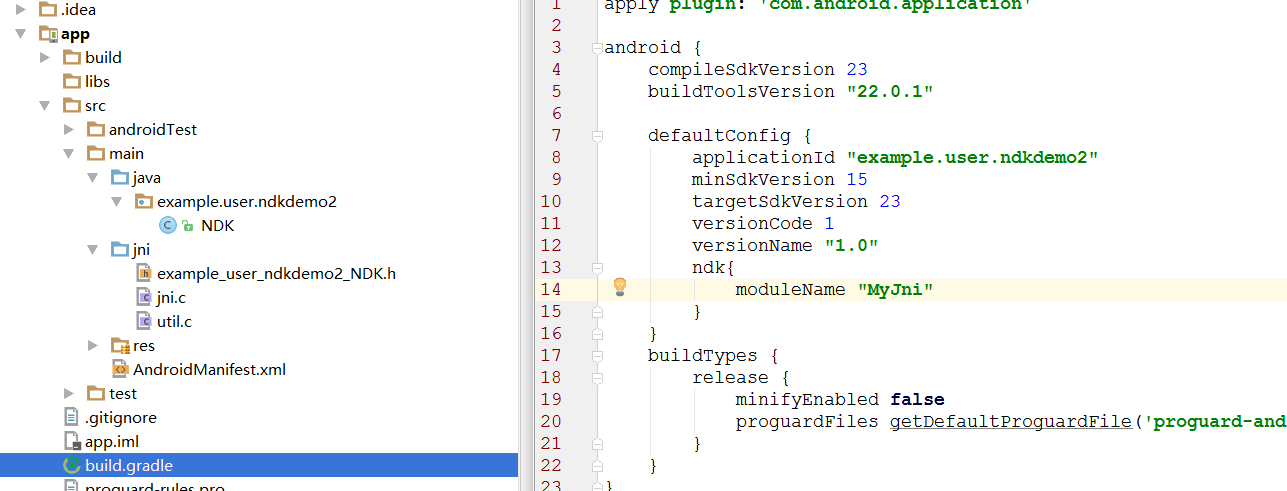Fold the buildTypes block at line 17
Viewport: 1287px width, 491px height.
coord(597,356)
